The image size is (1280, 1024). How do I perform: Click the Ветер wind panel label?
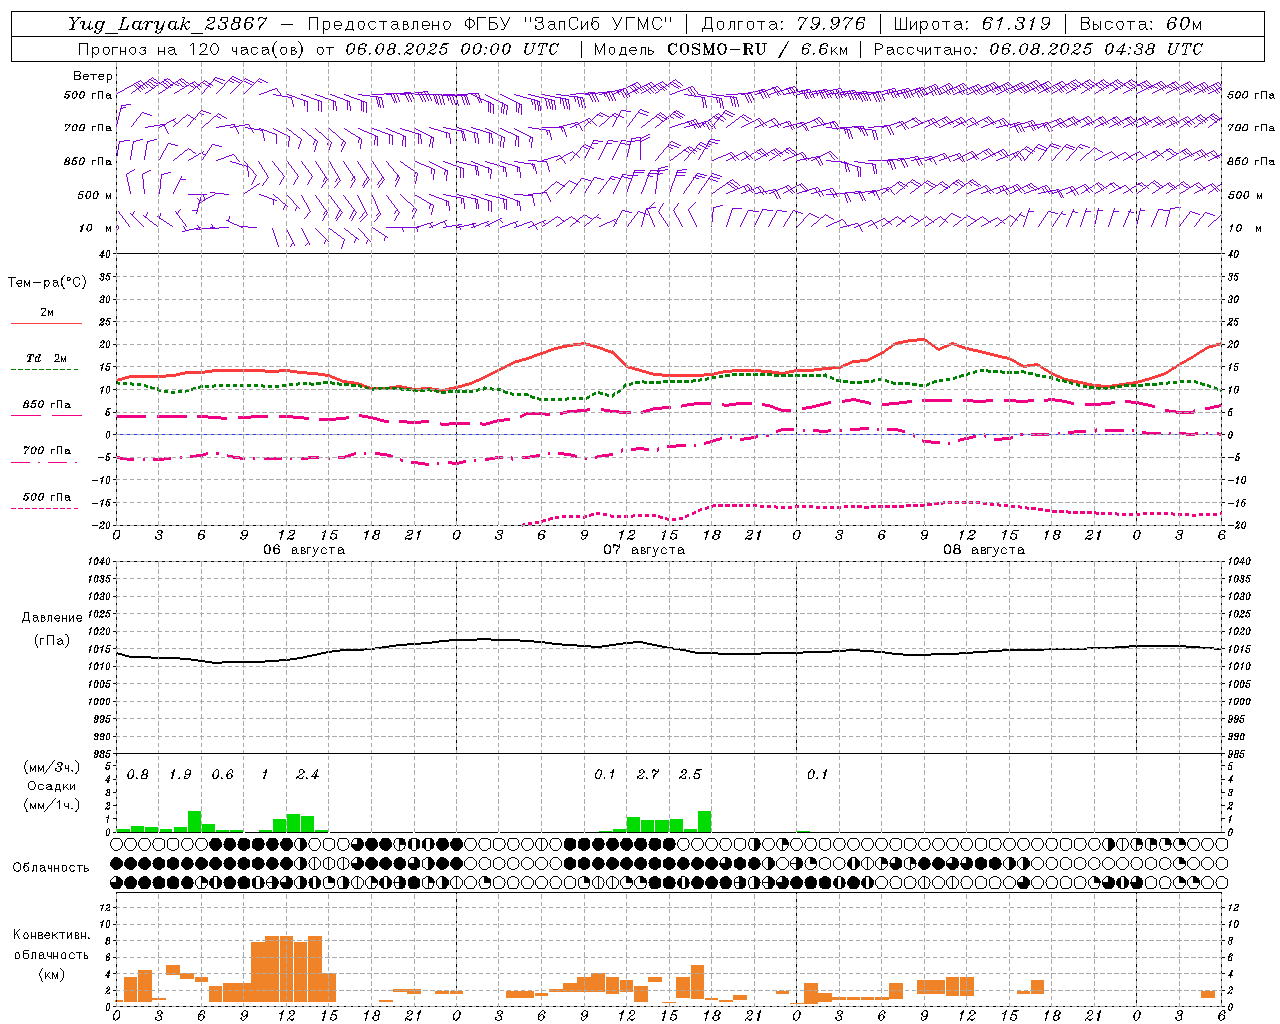(x=93, y=76)
